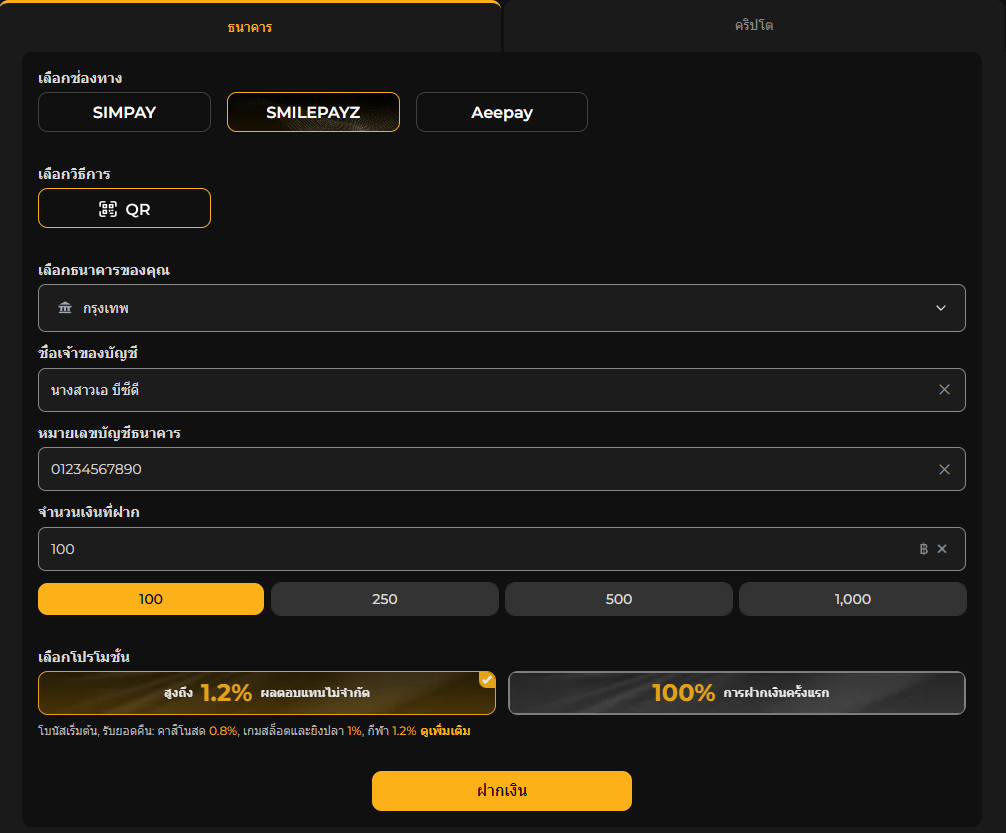Image resolution: width=1006 pixels, height=833 pixels.
Task: Switch to the คริปโต tab
Action: pyautogui.click(x=753, y=25)
